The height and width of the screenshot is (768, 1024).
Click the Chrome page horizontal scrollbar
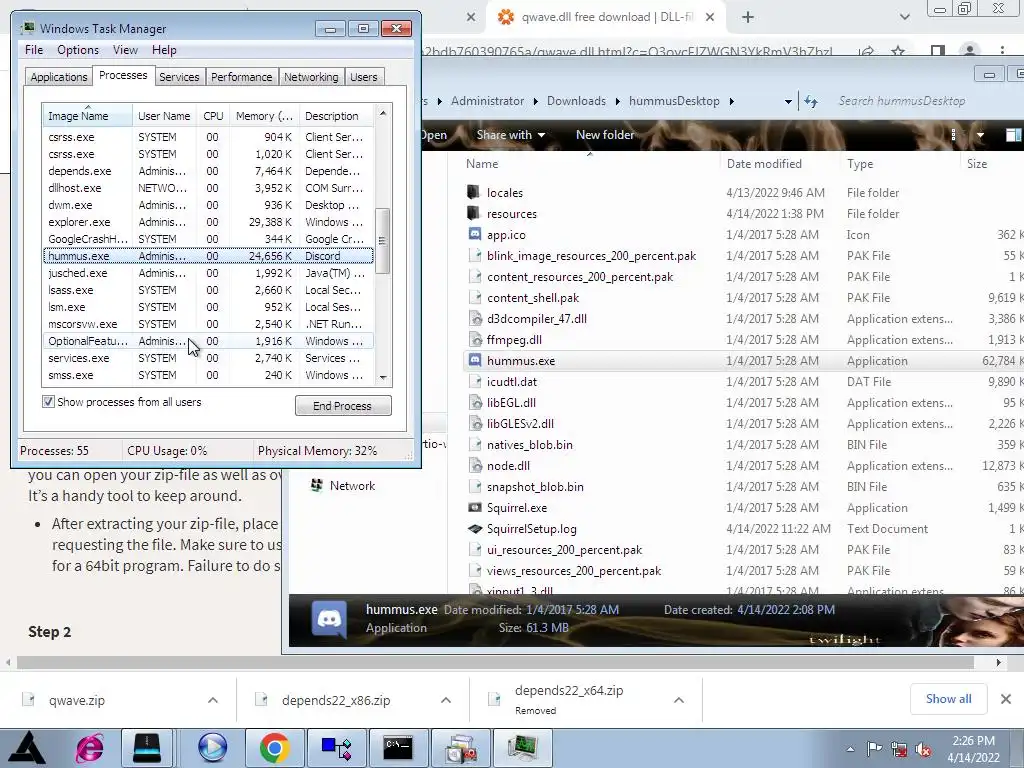coord(495,662)
